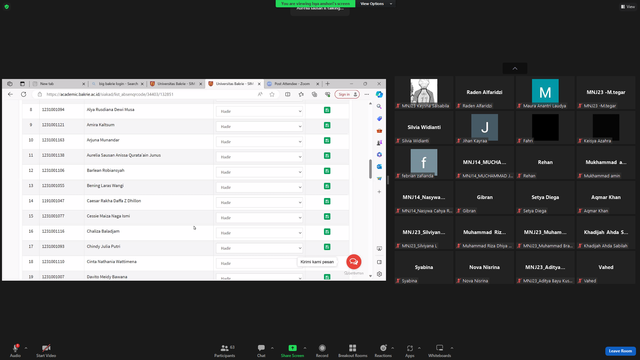Open a new browser tab with plus
The image size is (640, 360).
coord(327,84)
